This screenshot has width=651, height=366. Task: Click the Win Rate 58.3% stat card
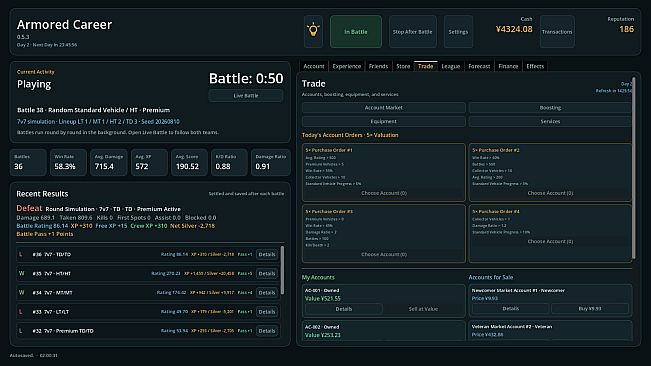[68, 162]
